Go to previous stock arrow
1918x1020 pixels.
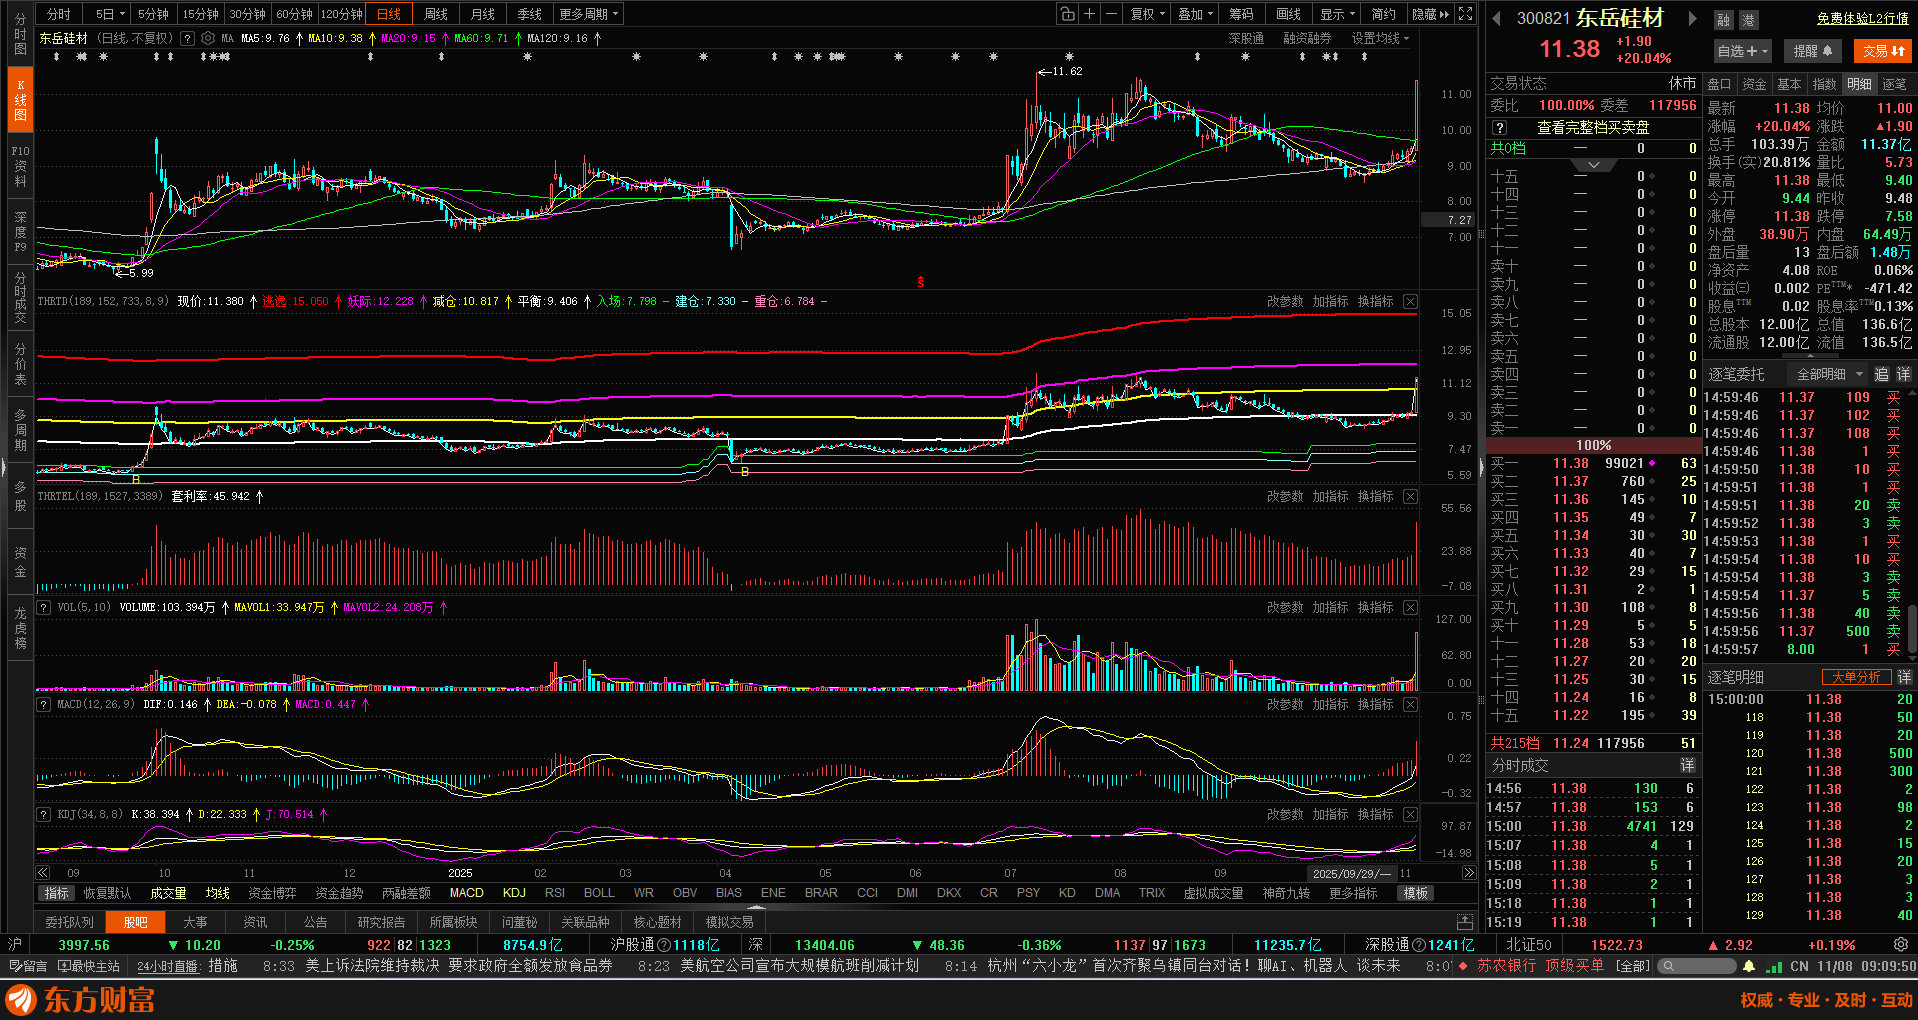click(1497, 18)
